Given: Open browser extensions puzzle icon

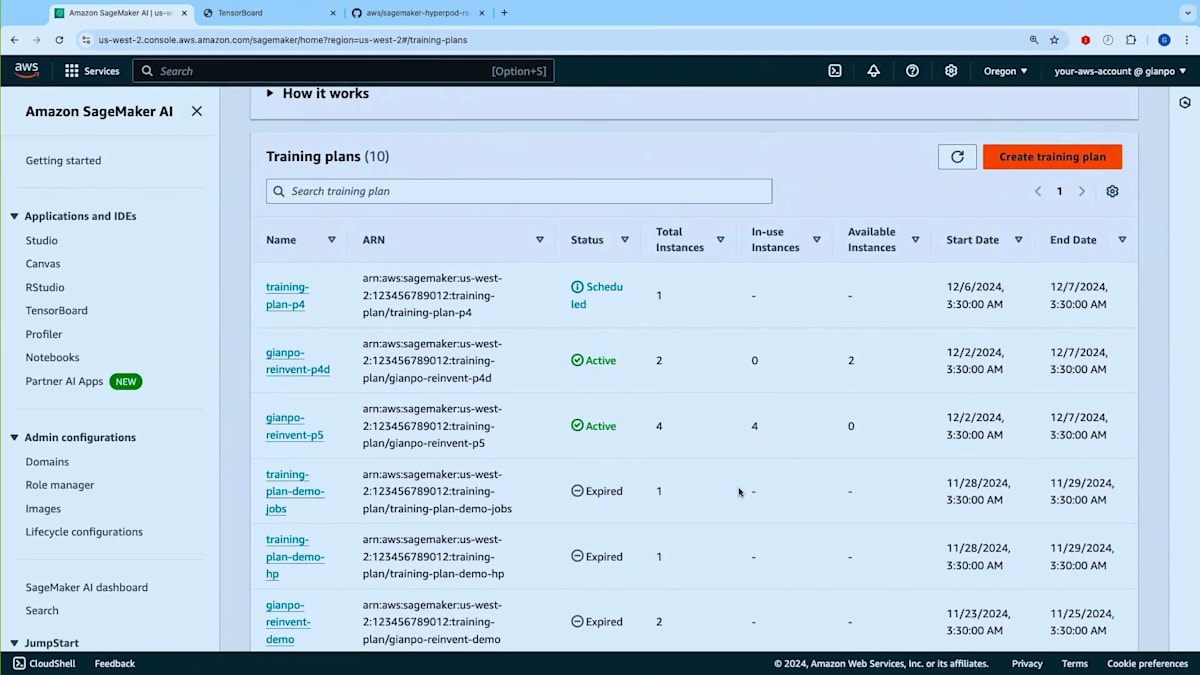Looking at the screenshot, I should point(1131,40).
